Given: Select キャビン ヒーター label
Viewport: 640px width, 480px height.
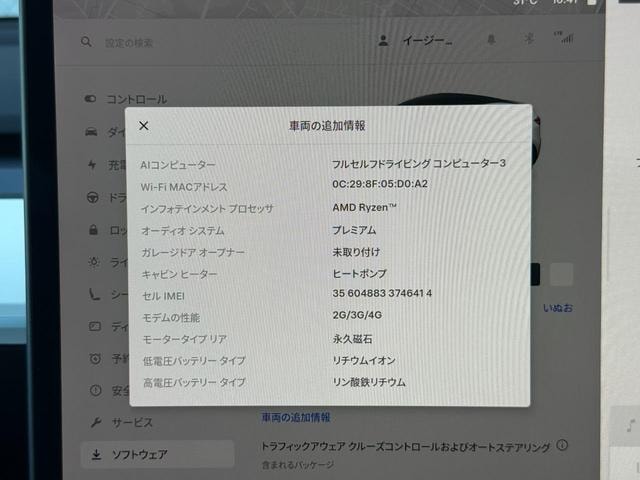Looking at the screenshot, I should click(180, 274).
